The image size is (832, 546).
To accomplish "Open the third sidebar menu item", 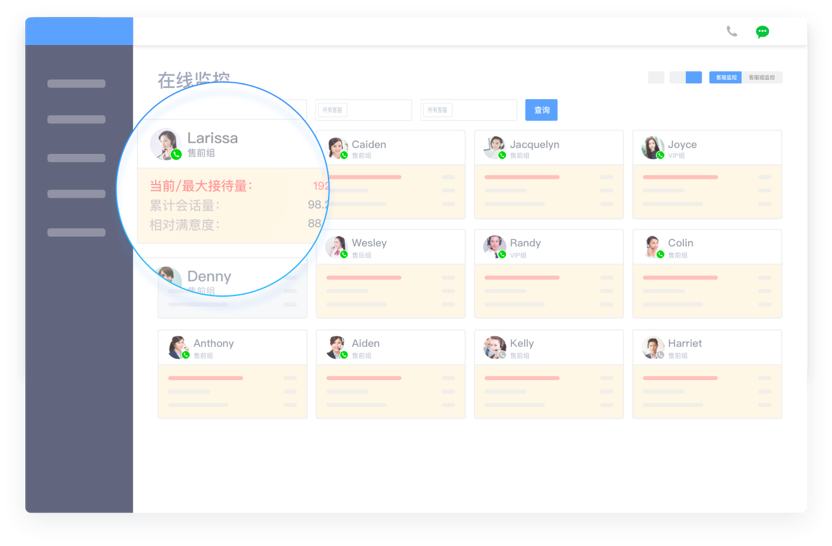I will (x=76, y=158).
